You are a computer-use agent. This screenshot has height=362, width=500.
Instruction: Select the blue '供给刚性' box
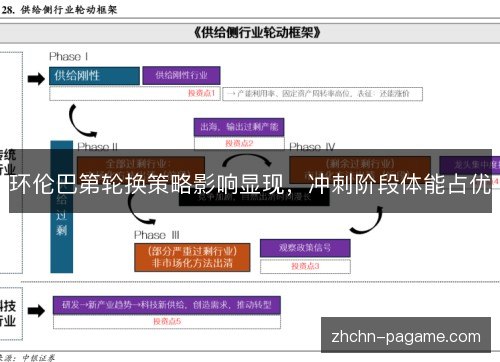point(94,76)
